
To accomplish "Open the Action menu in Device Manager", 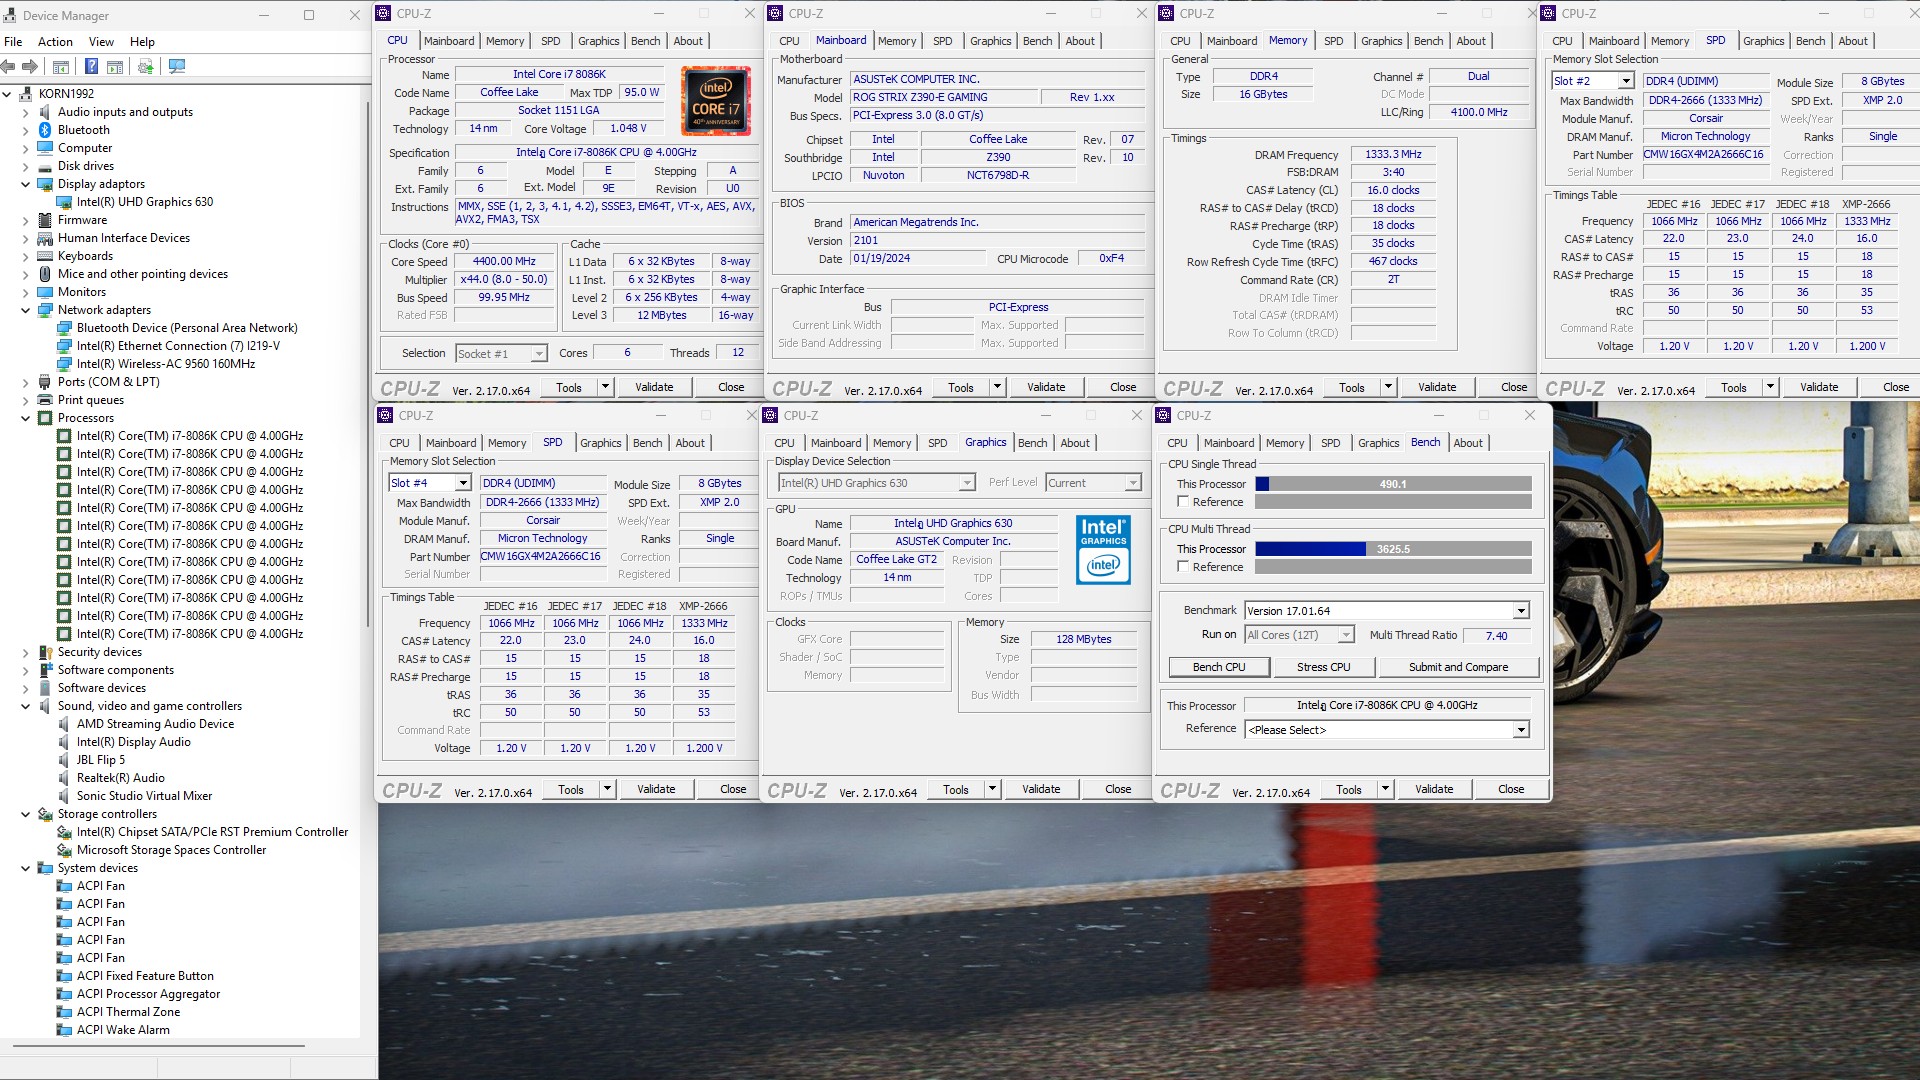I will 55,42.
